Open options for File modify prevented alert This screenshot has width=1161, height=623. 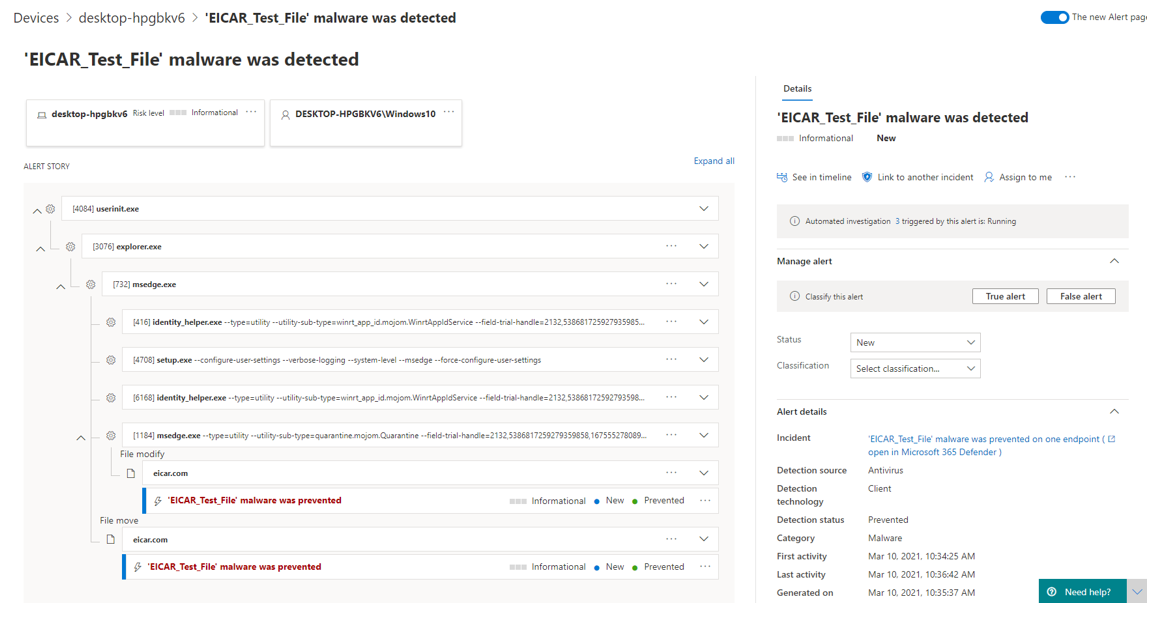tap(705, 501)
